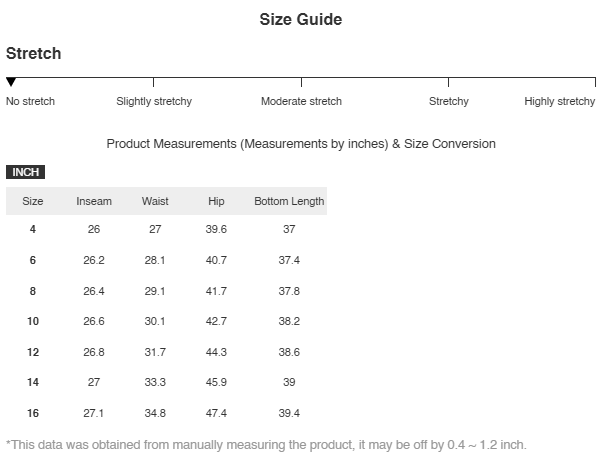Click the Size Guide heading
The width and height of the screenshot is (609, 462).
click(x=301, y=19)
